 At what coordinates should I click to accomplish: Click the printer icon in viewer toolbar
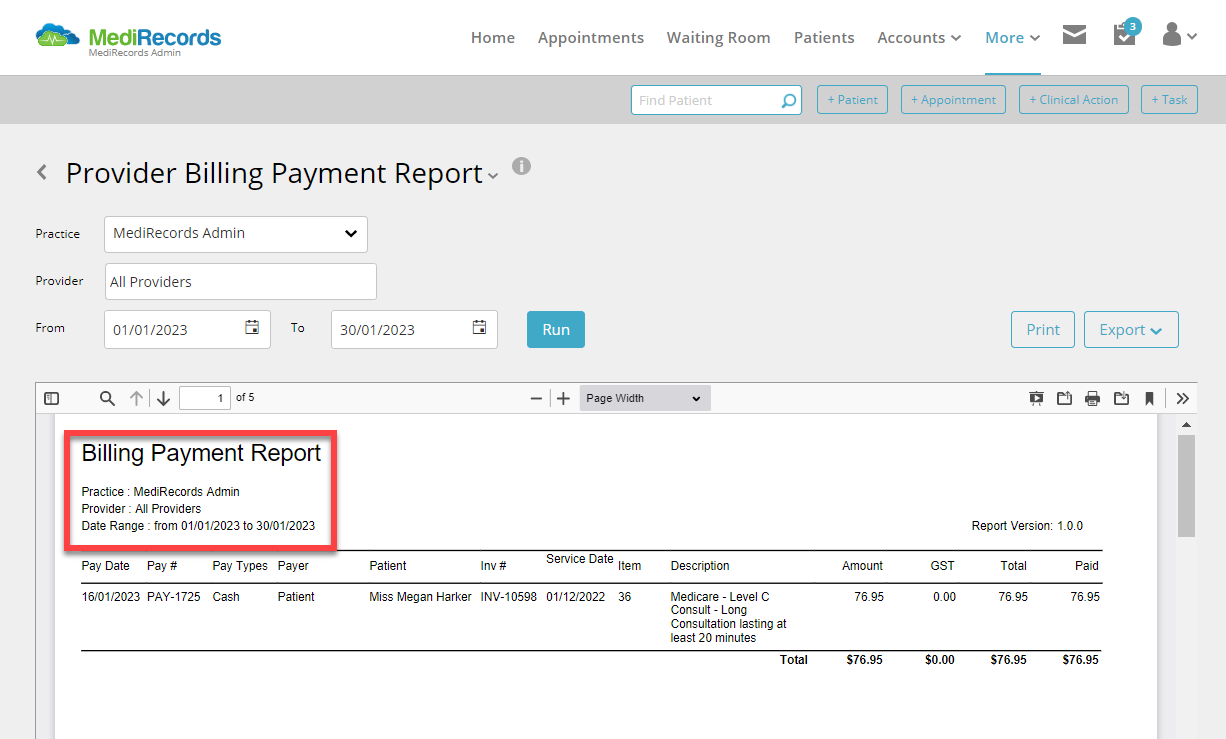[x=1093, y=398]
